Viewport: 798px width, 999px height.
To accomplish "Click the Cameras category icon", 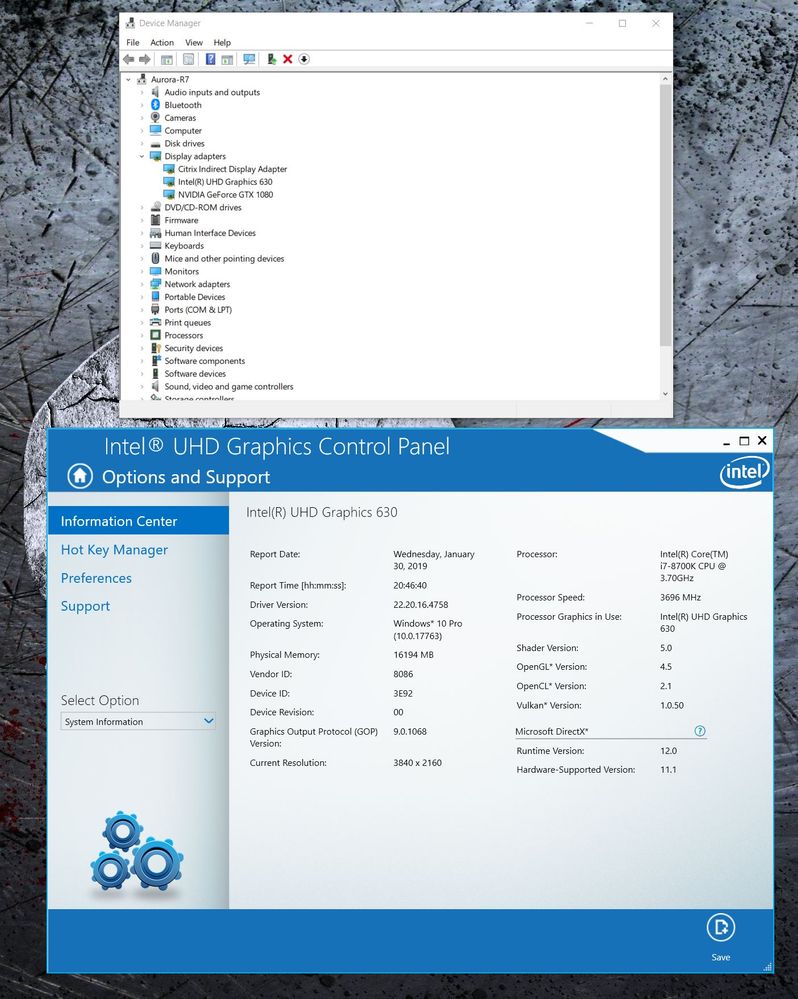I will click(155, 117).
